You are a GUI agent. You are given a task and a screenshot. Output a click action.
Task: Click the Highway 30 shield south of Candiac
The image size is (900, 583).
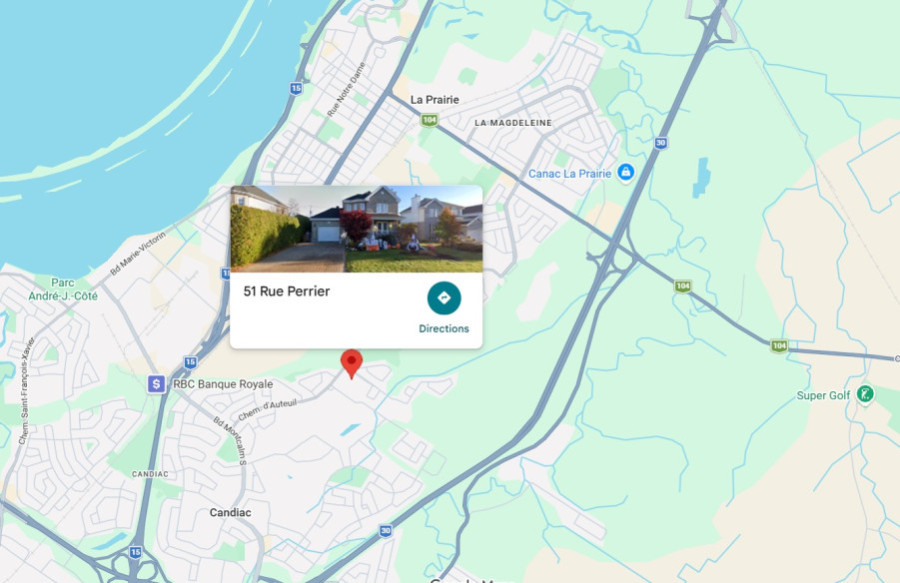[x=386, y=531]
